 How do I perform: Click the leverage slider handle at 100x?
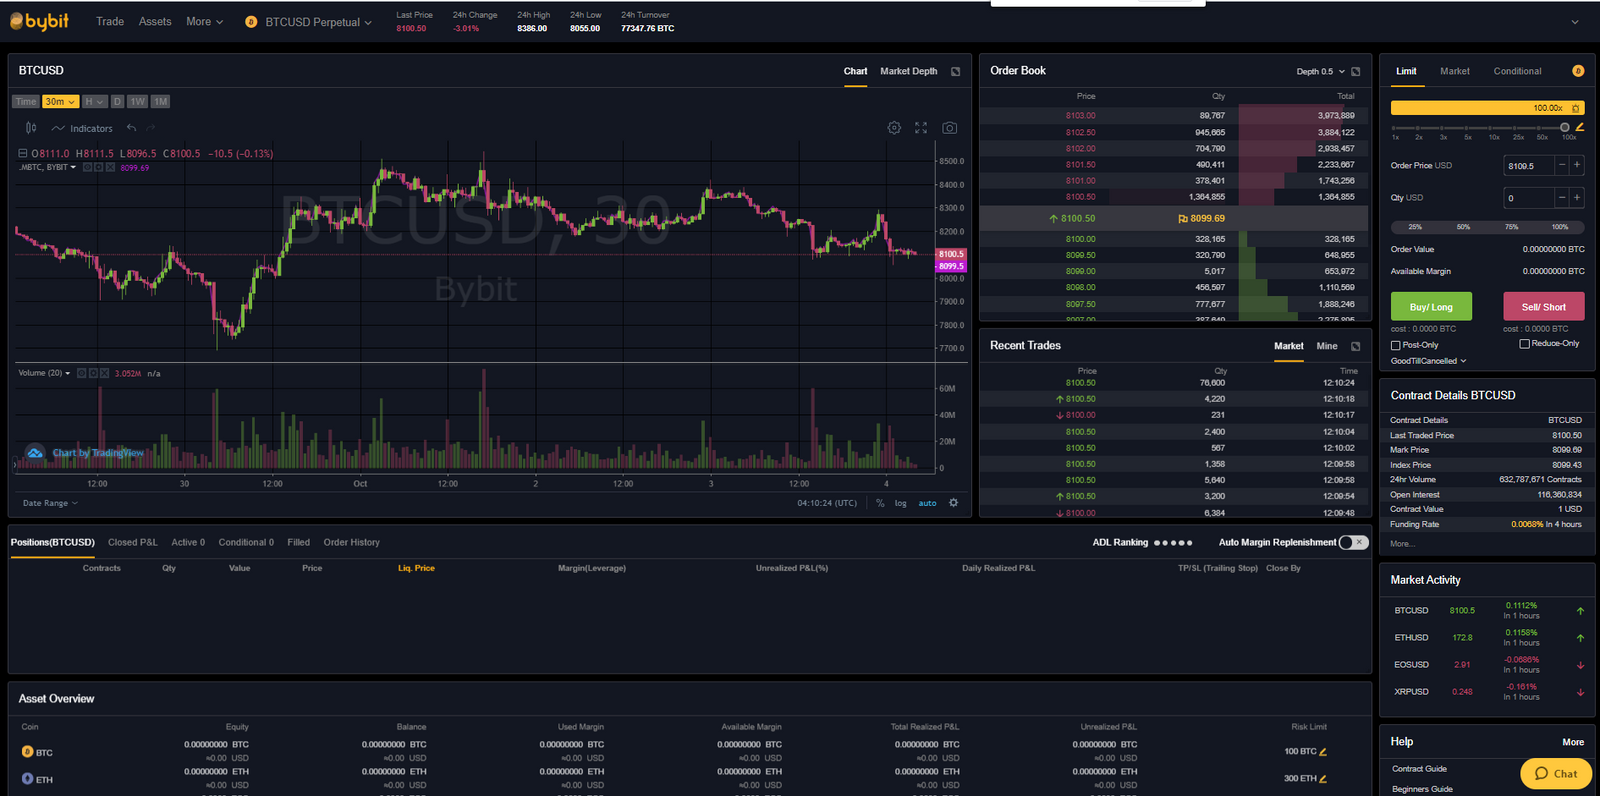point(1565,127)
